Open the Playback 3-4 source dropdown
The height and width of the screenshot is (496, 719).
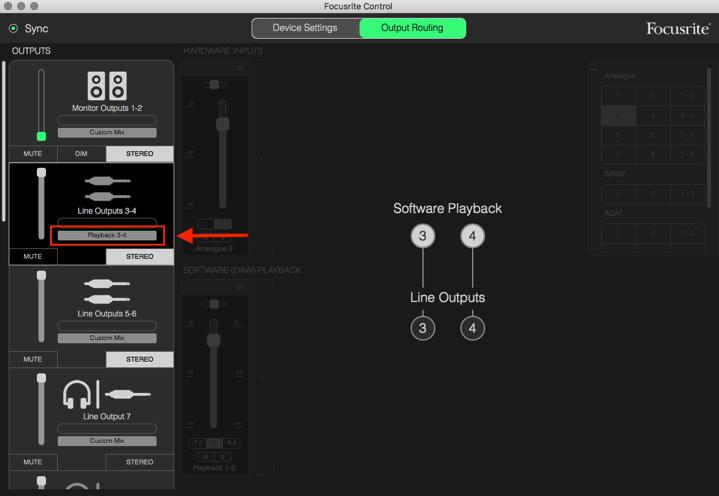click(x=107, y=235)
